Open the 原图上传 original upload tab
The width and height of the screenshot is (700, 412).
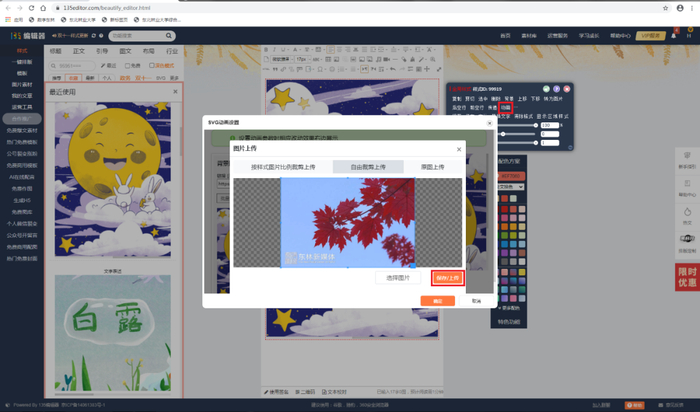(433, 167)
